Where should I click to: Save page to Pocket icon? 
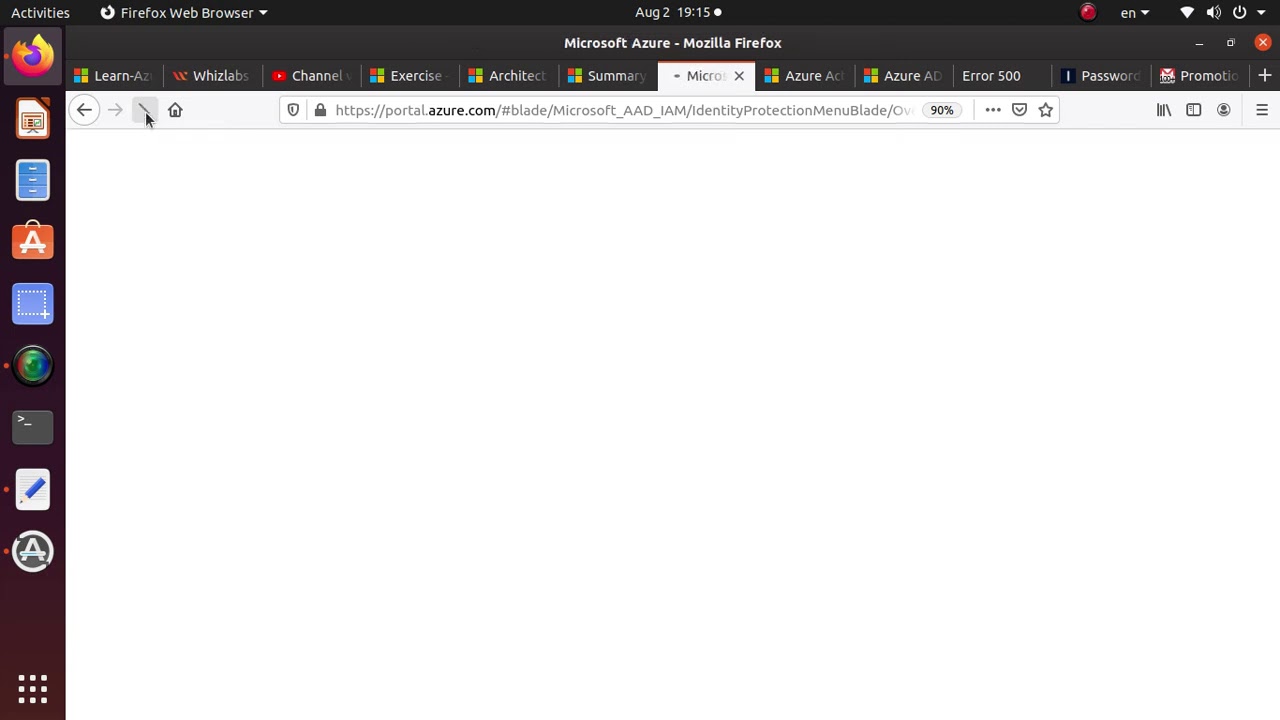click(1019, 110)
